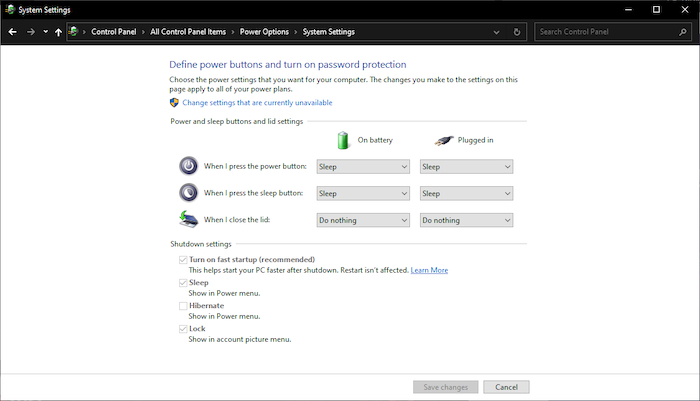
Task: Toggle Turn on fast startup checkbox
Action: (x=183, y=260)
